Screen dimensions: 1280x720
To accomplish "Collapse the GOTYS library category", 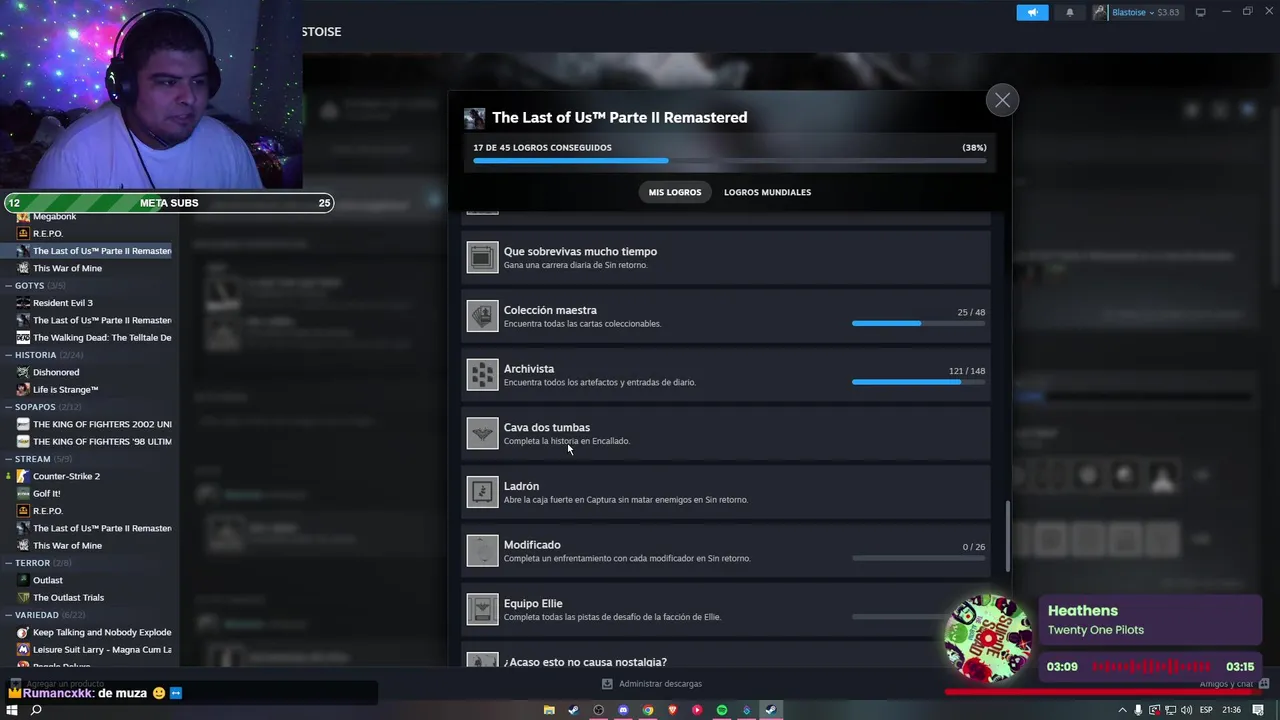I will (9, 285).
